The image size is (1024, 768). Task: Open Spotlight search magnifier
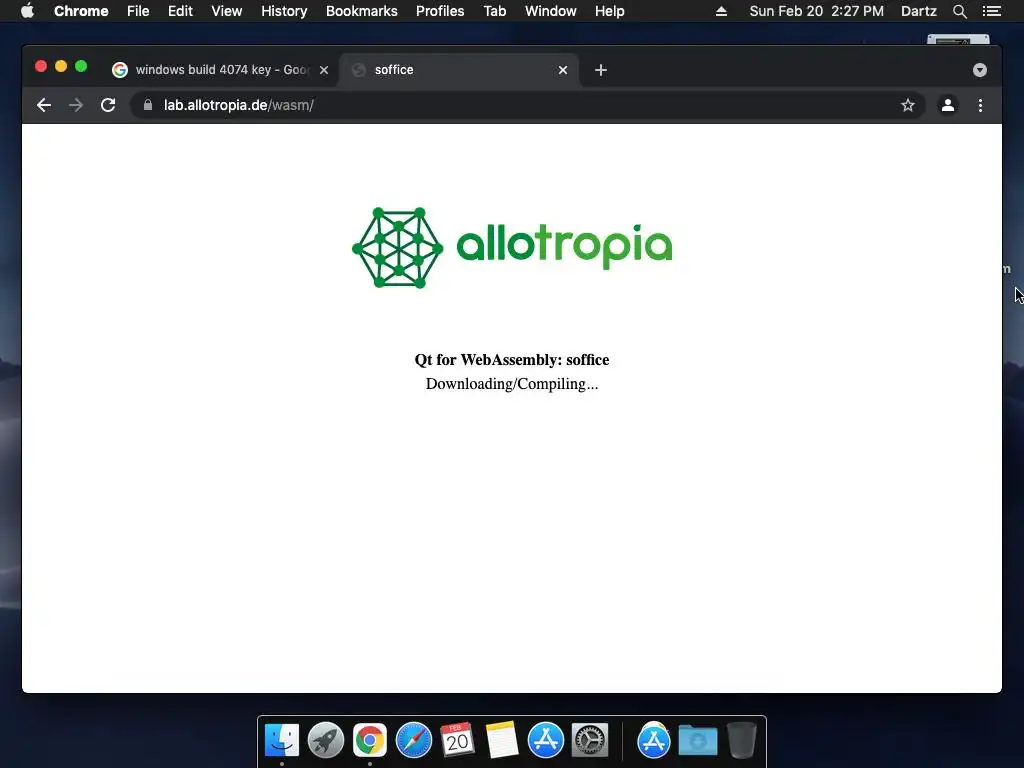coord(959,11)
